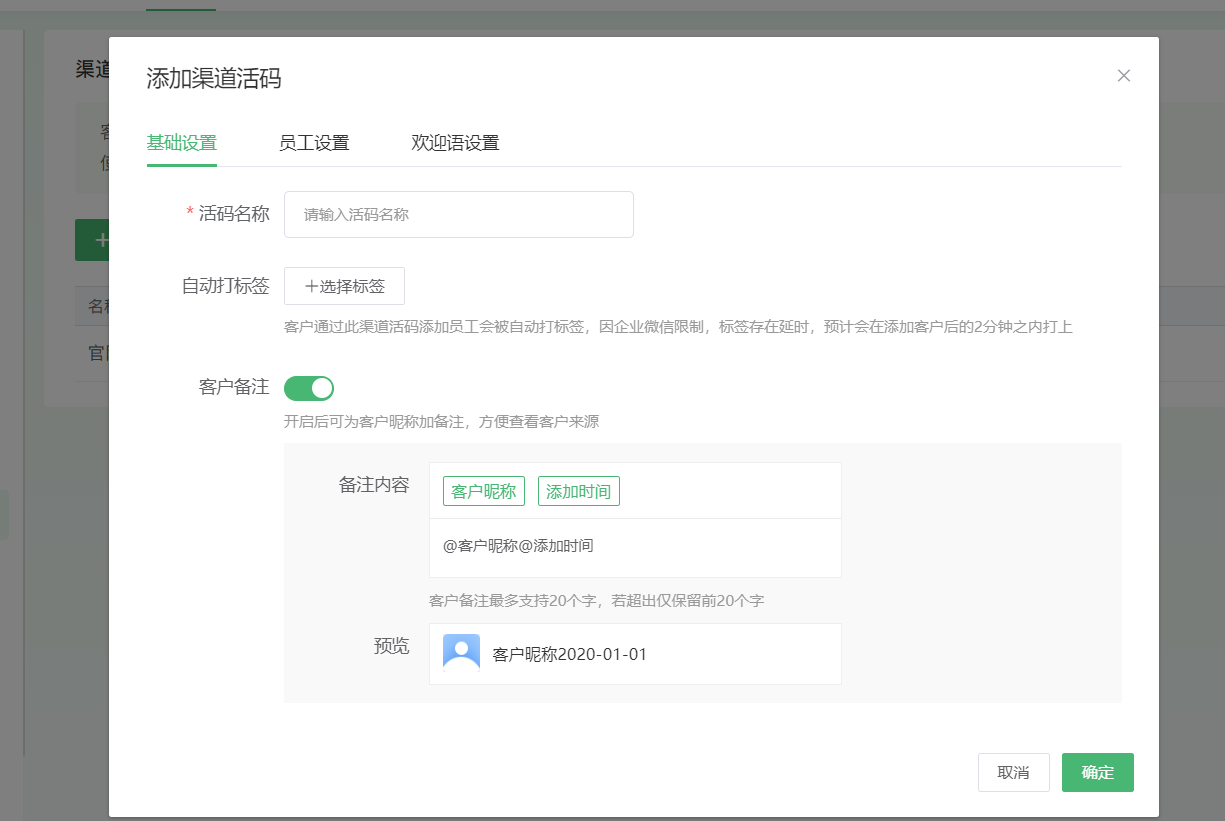Click the 添加渠道活码 dialog title
1225x821 pixels.
214,79
